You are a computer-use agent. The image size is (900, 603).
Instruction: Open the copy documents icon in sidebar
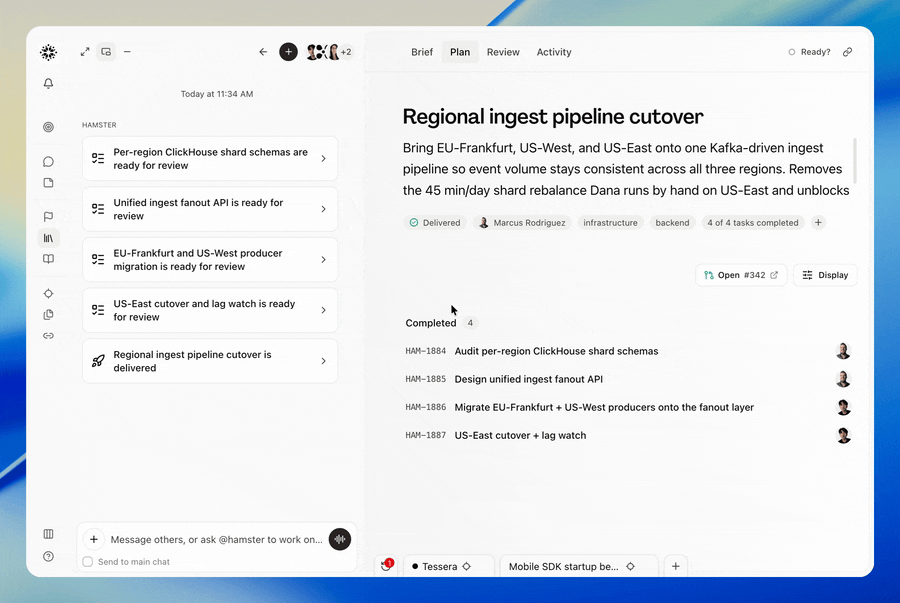[x=48, y=314]
